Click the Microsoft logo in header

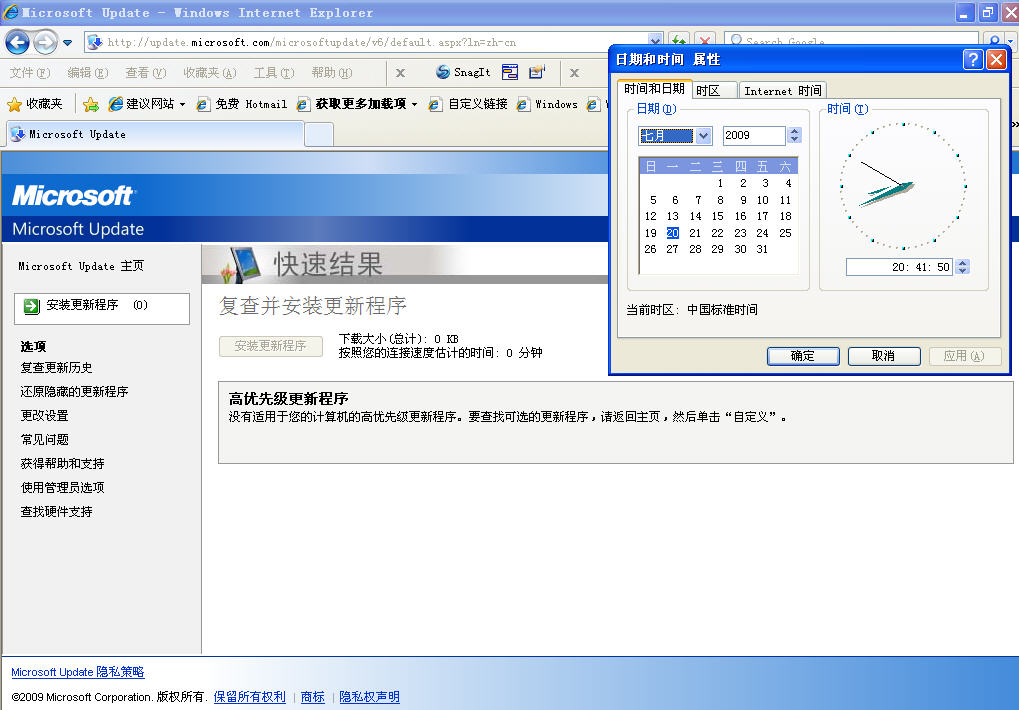(x=73, y=196)
